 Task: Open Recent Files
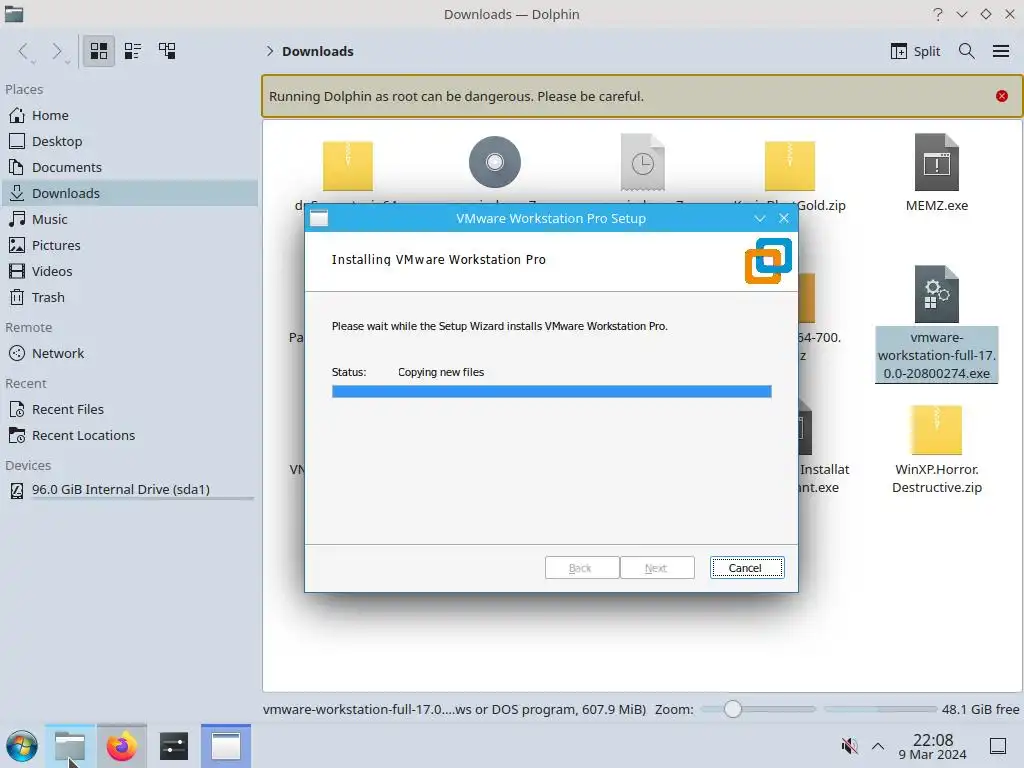click(x=129, y=409)
